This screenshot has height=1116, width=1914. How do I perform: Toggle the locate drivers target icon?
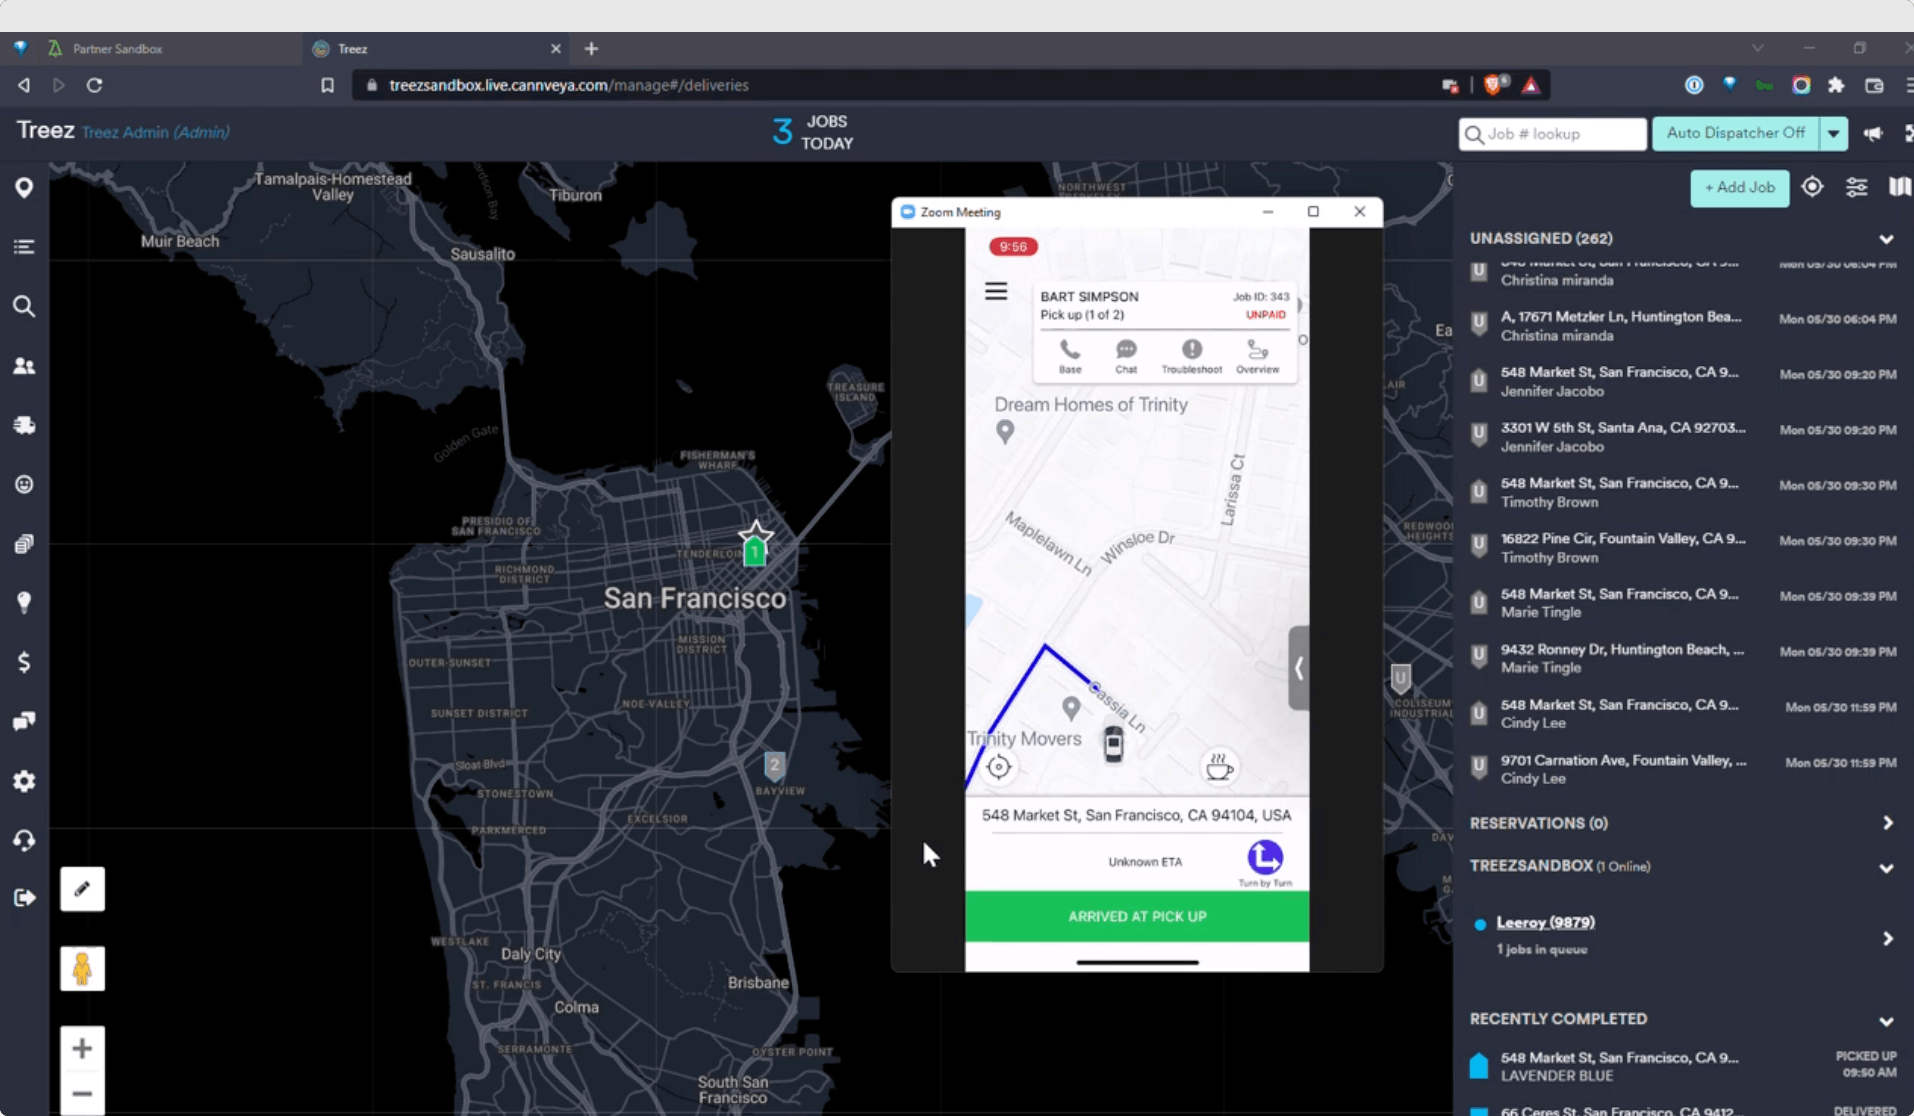pyautogui.click(x=1812, y=187)
